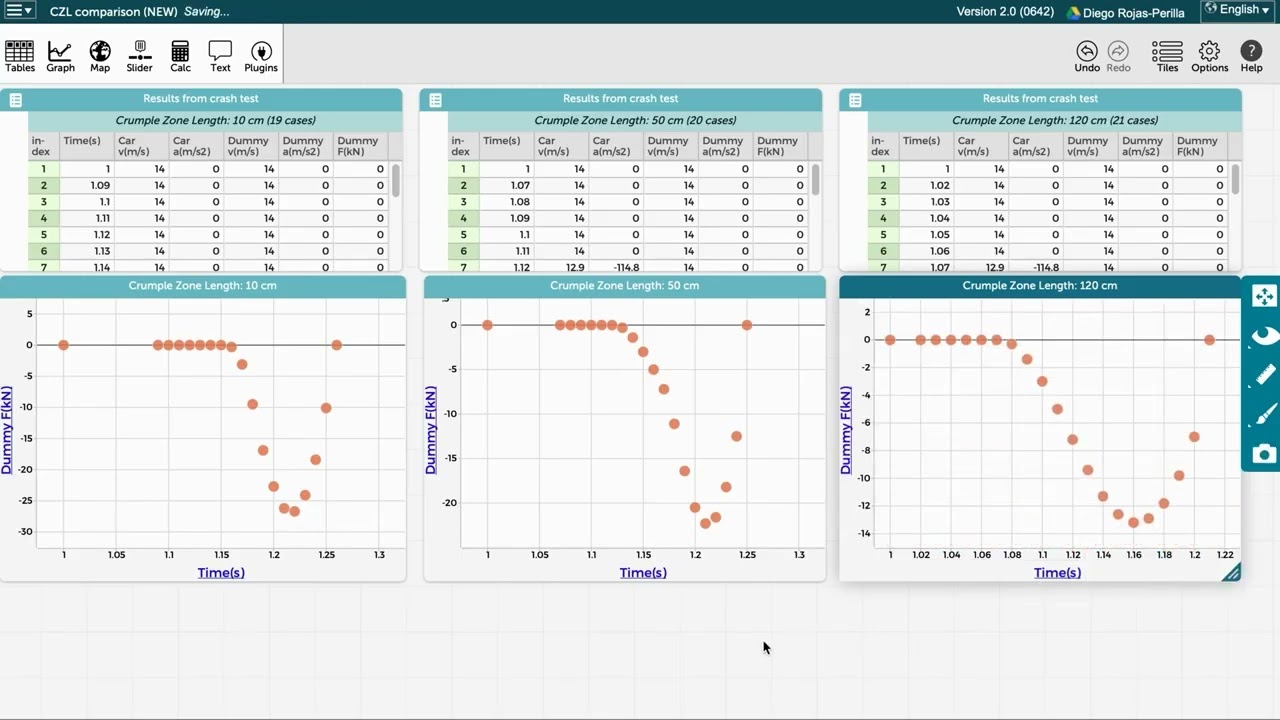
Task: Click Dummy v(m/s) column header in the 50 cm table
Action: click(670, 146)
